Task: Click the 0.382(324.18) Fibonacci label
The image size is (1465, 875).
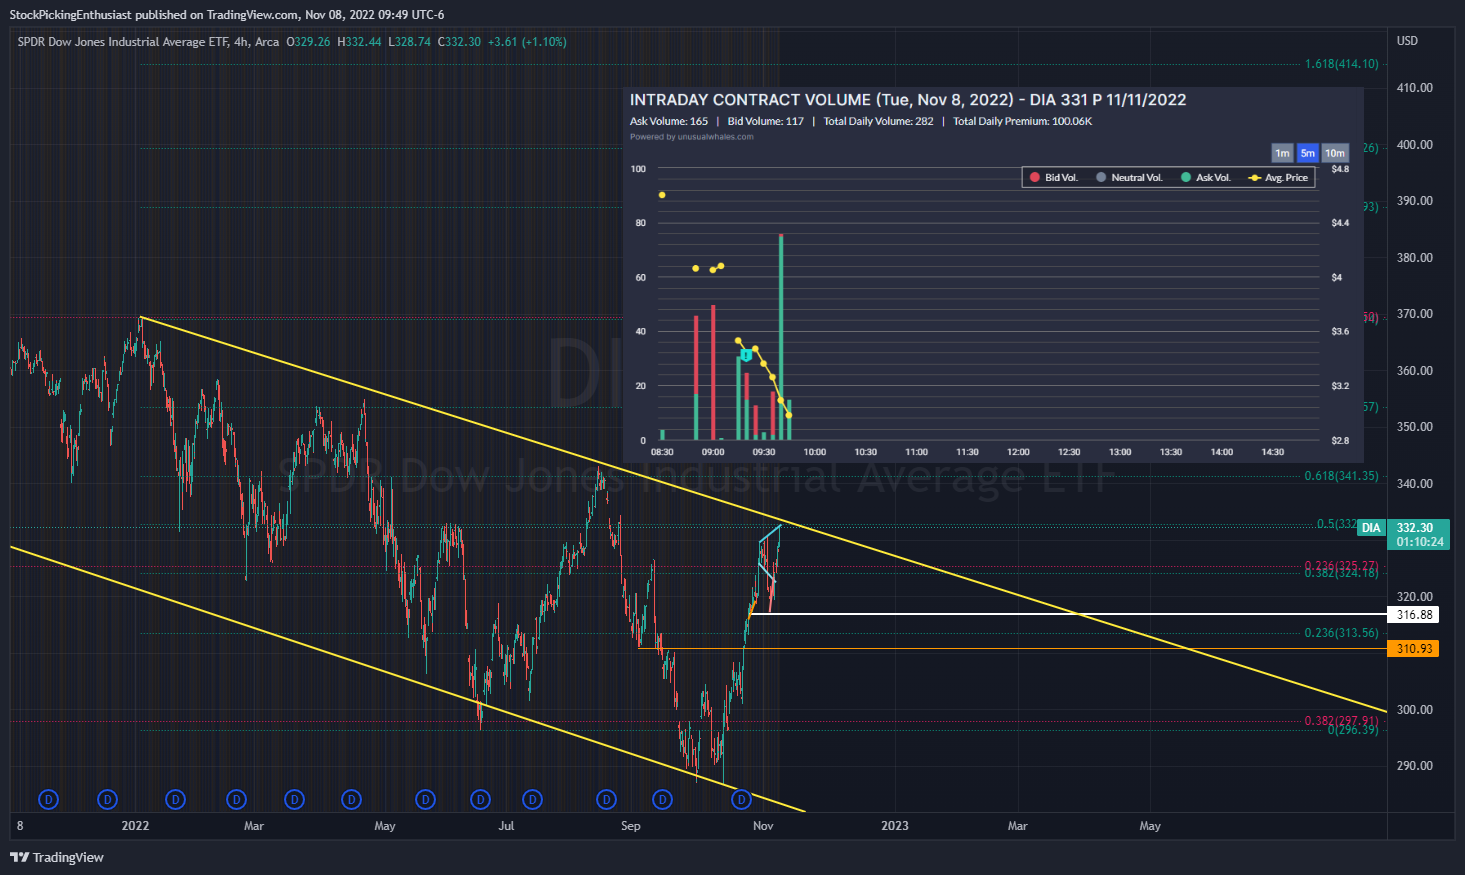Action: tap(1341, 573)
